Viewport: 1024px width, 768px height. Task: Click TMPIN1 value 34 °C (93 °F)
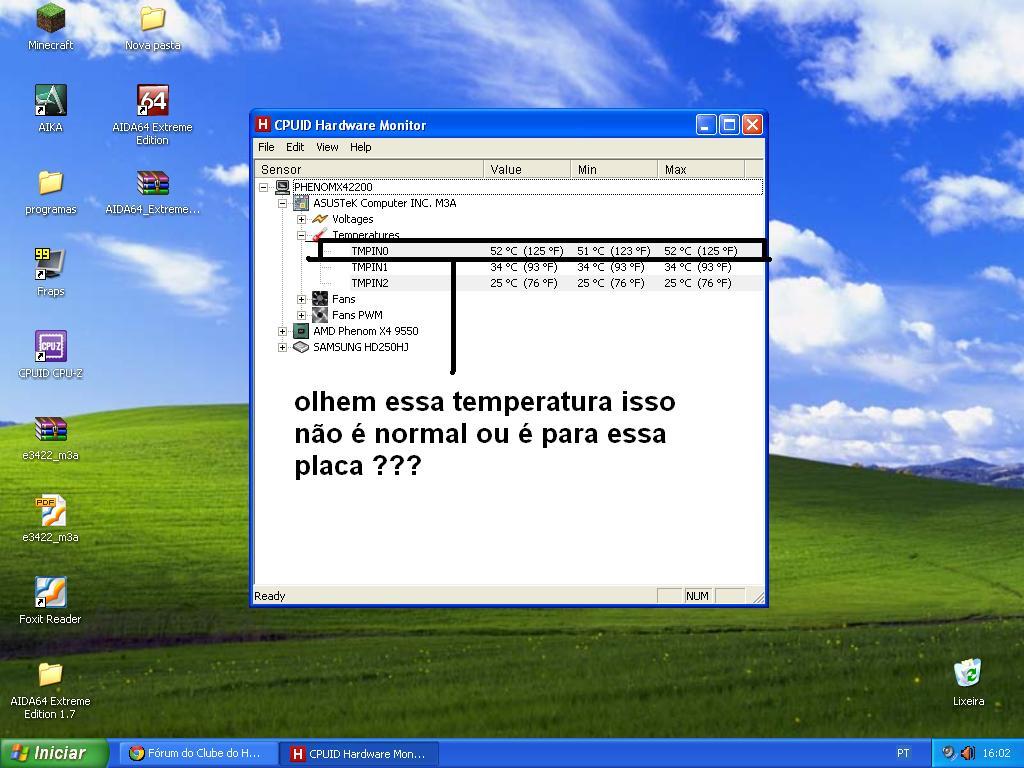point(524,267)
